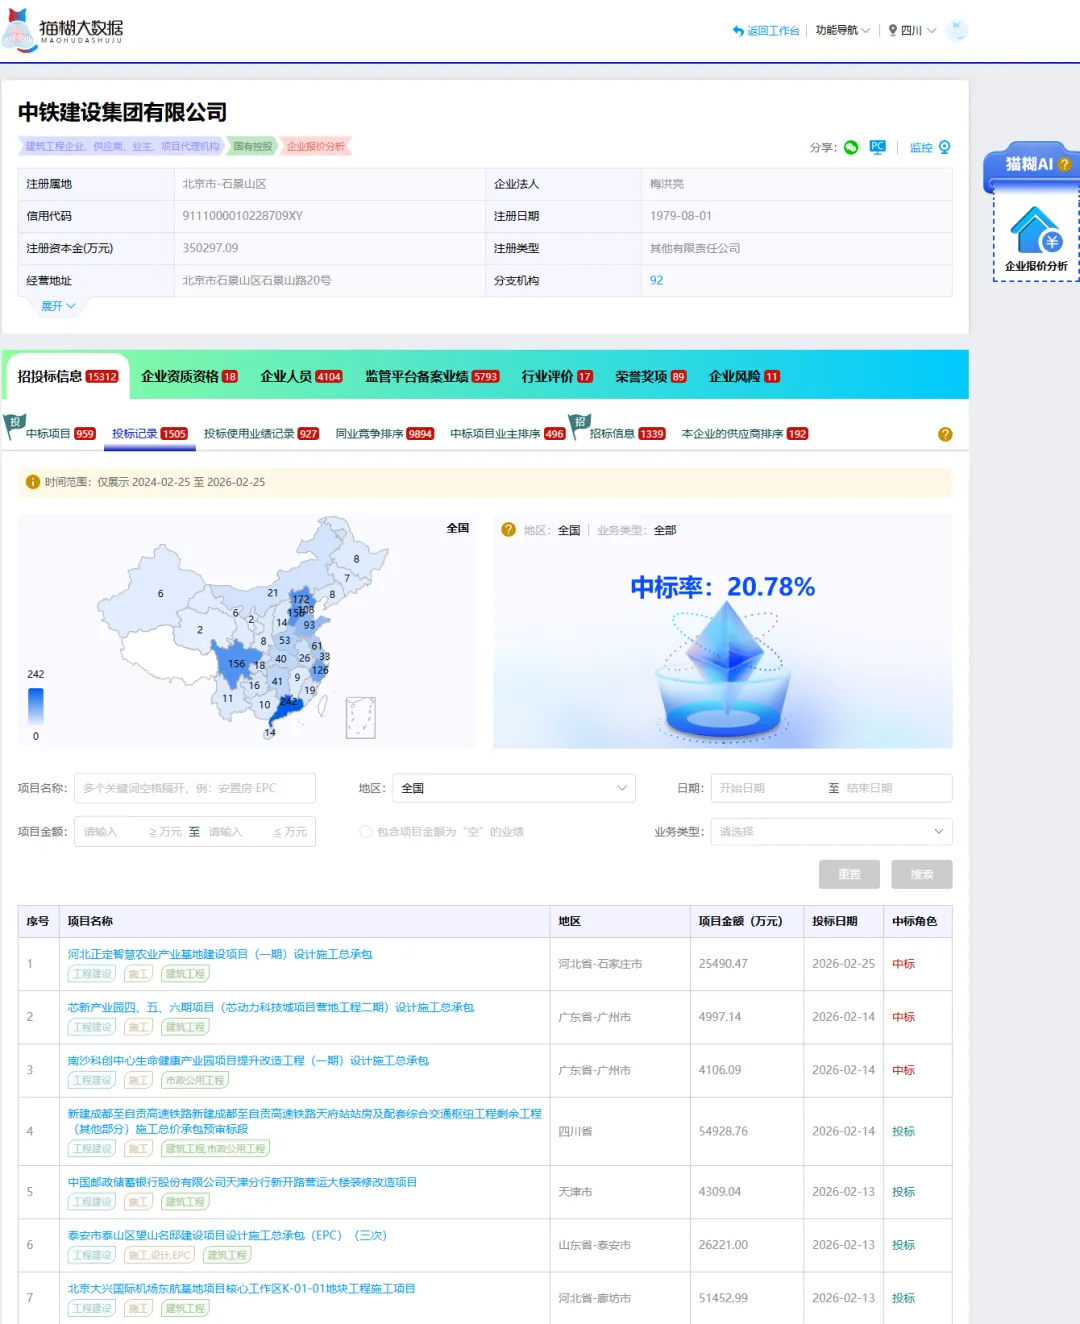The width and height of the screenshot is (1080, 1324).
Task: Switch to the 荣誉奖项 tab
Action: tap(651, 377)
